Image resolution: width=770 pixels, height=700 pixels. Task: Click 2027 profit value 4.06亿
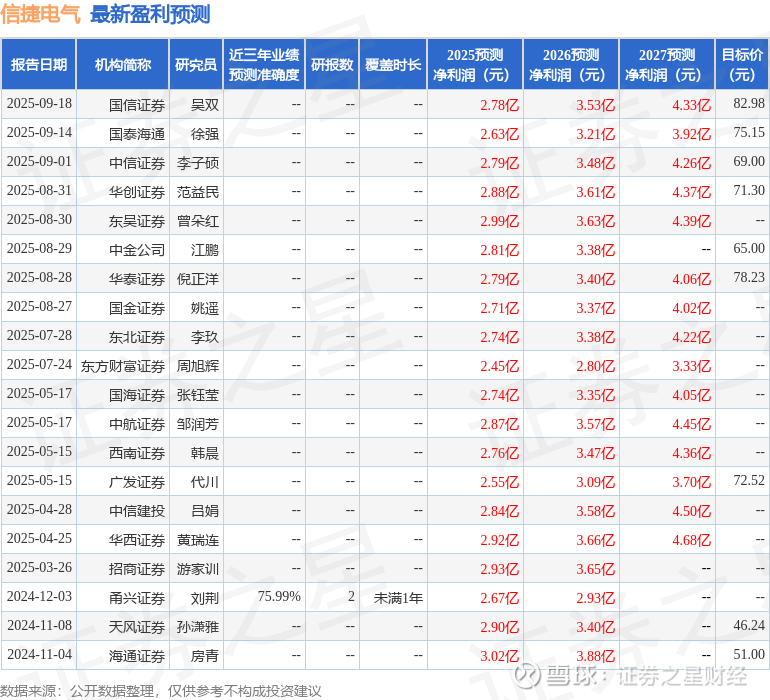pyautogui.click(x=691, y=279)
